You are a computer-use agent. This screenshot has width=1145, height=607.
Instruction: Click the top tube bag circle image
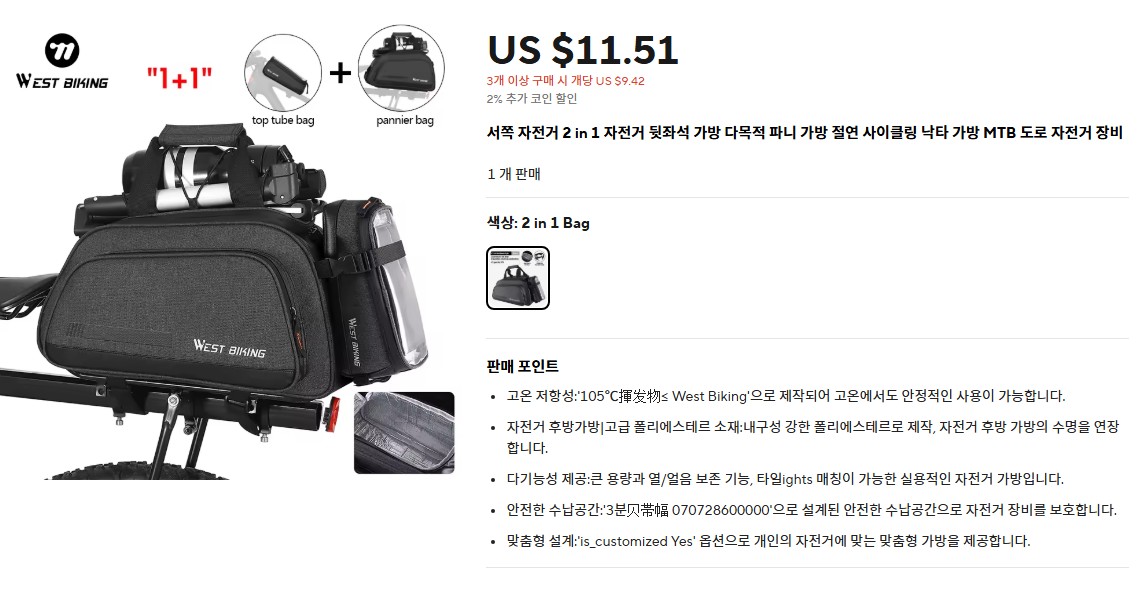click(x=283, y=72)
